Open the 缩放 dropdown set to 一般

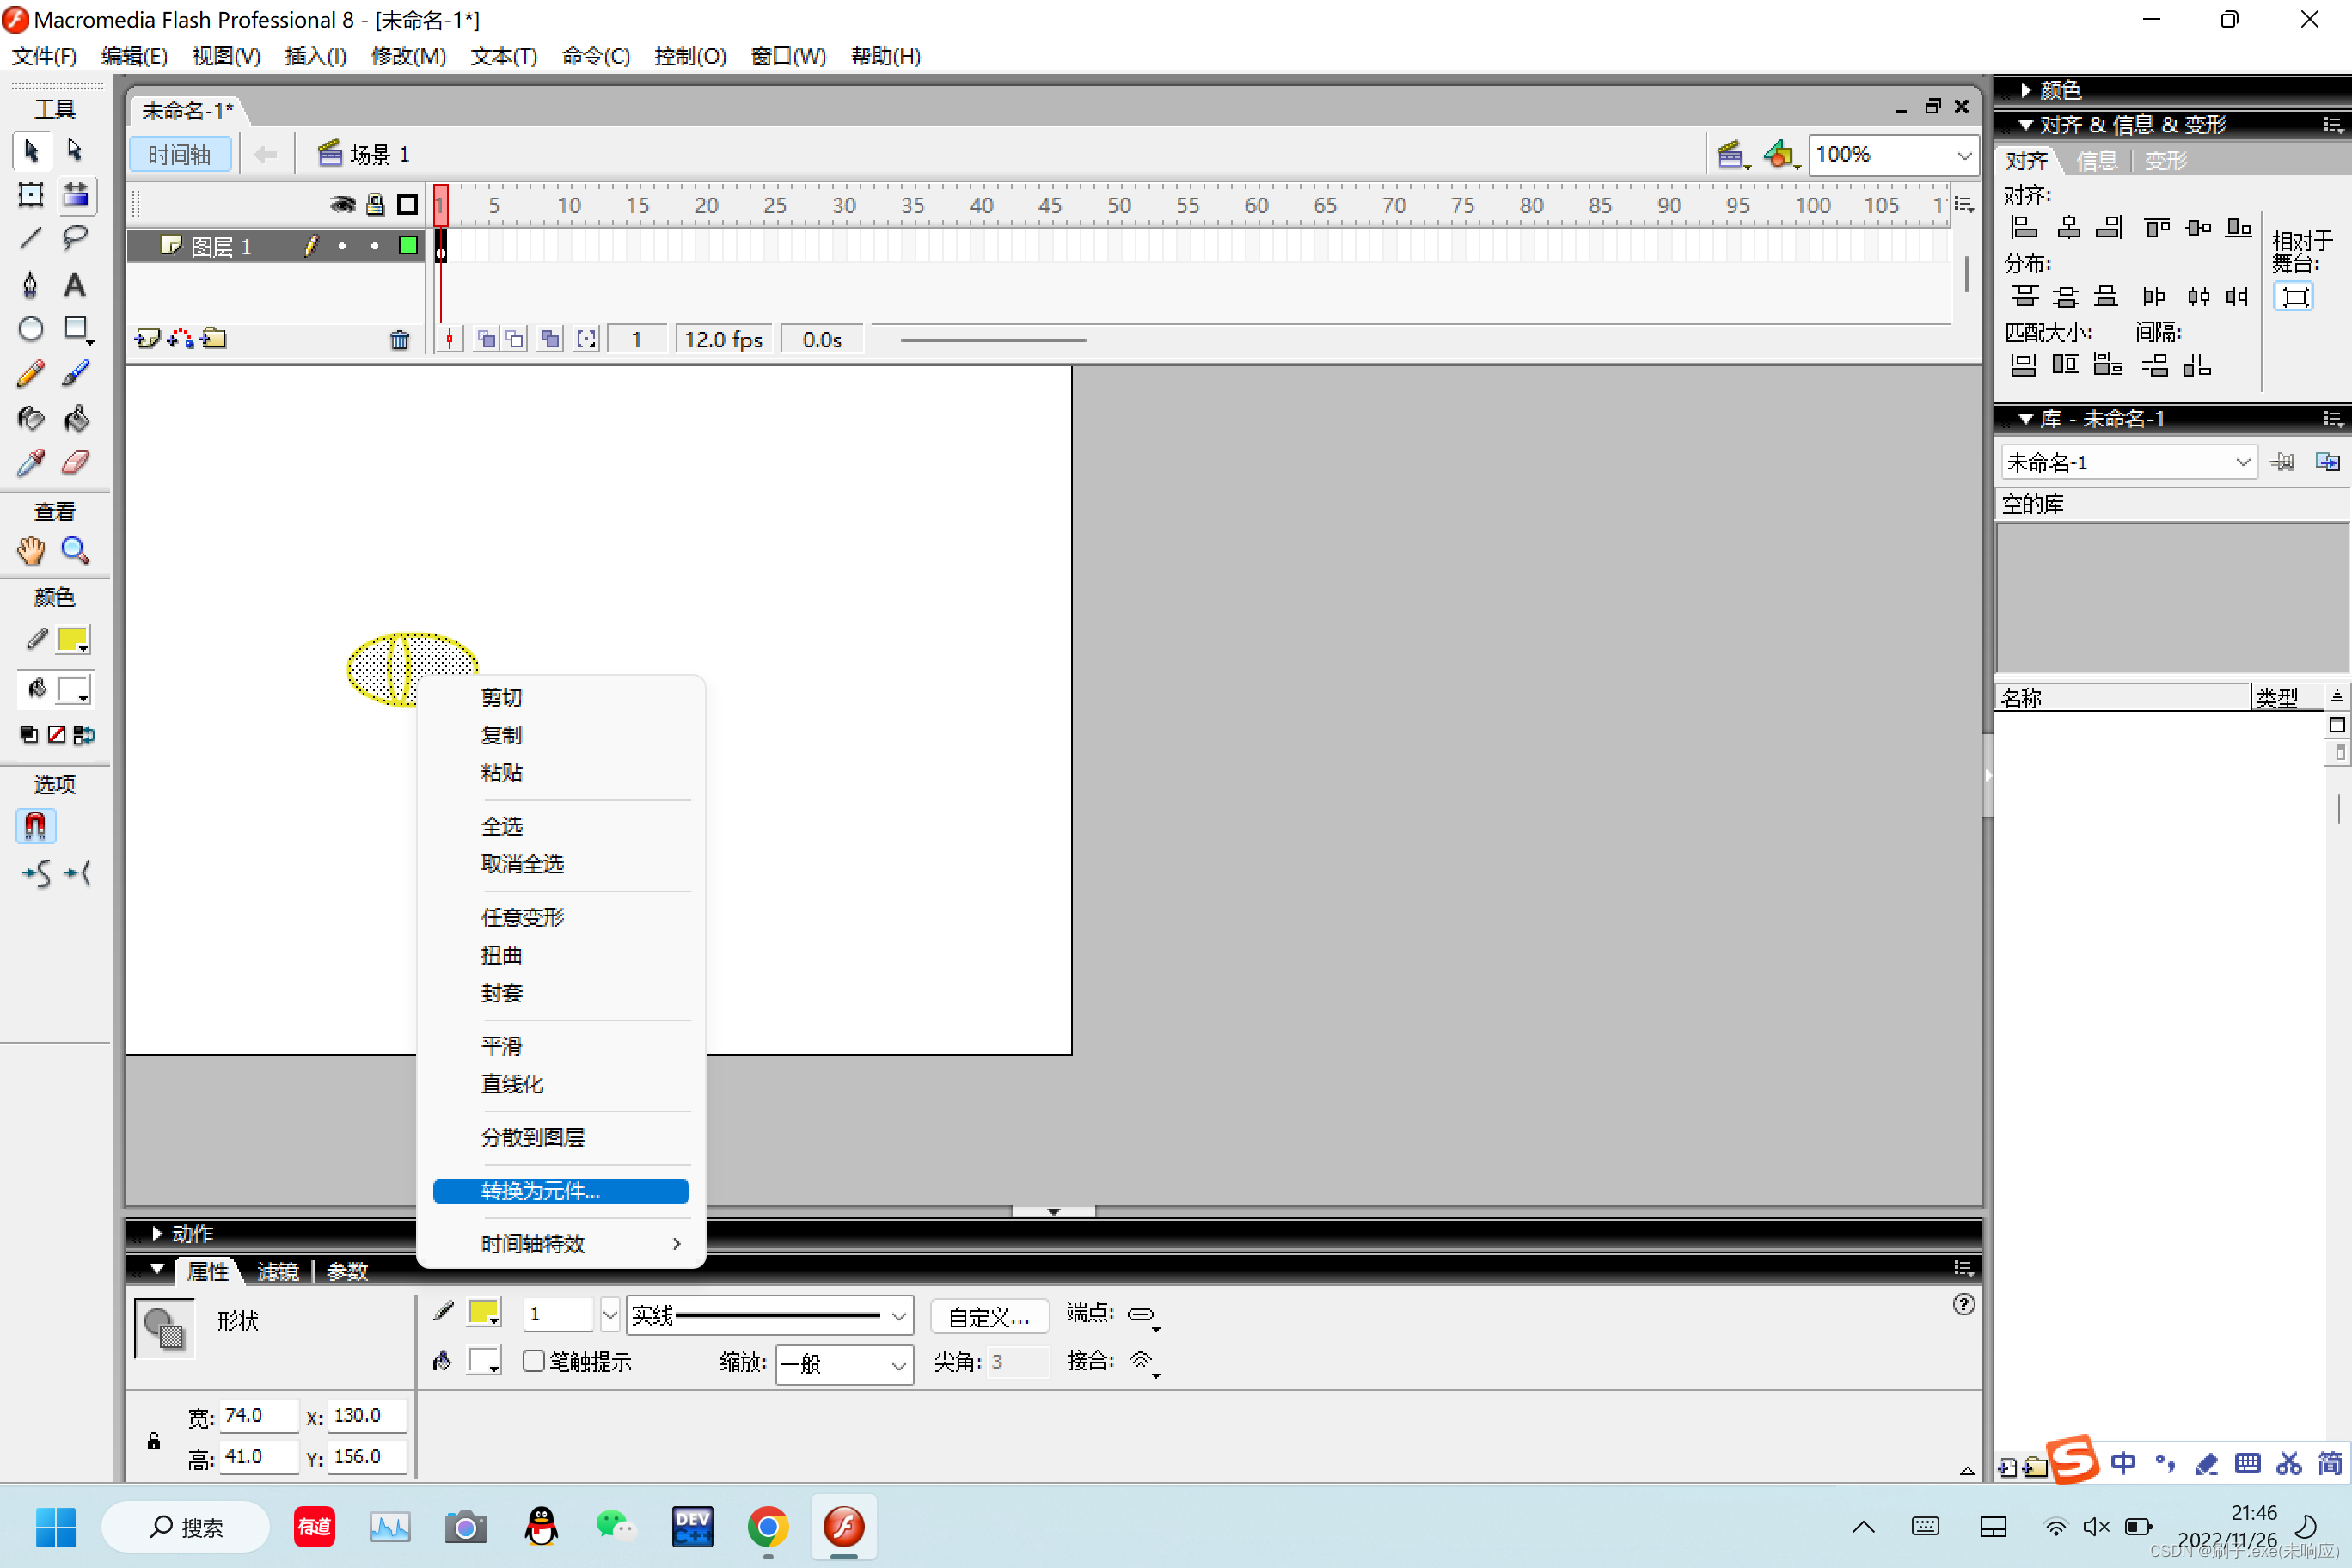coord(843,1364)
